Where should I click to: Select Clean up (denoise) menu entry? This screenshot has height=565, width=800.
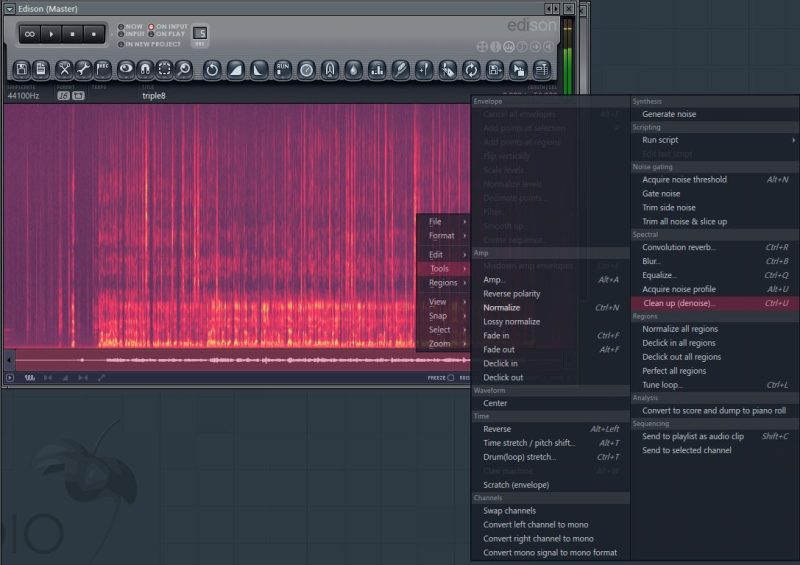pos(715,303)
